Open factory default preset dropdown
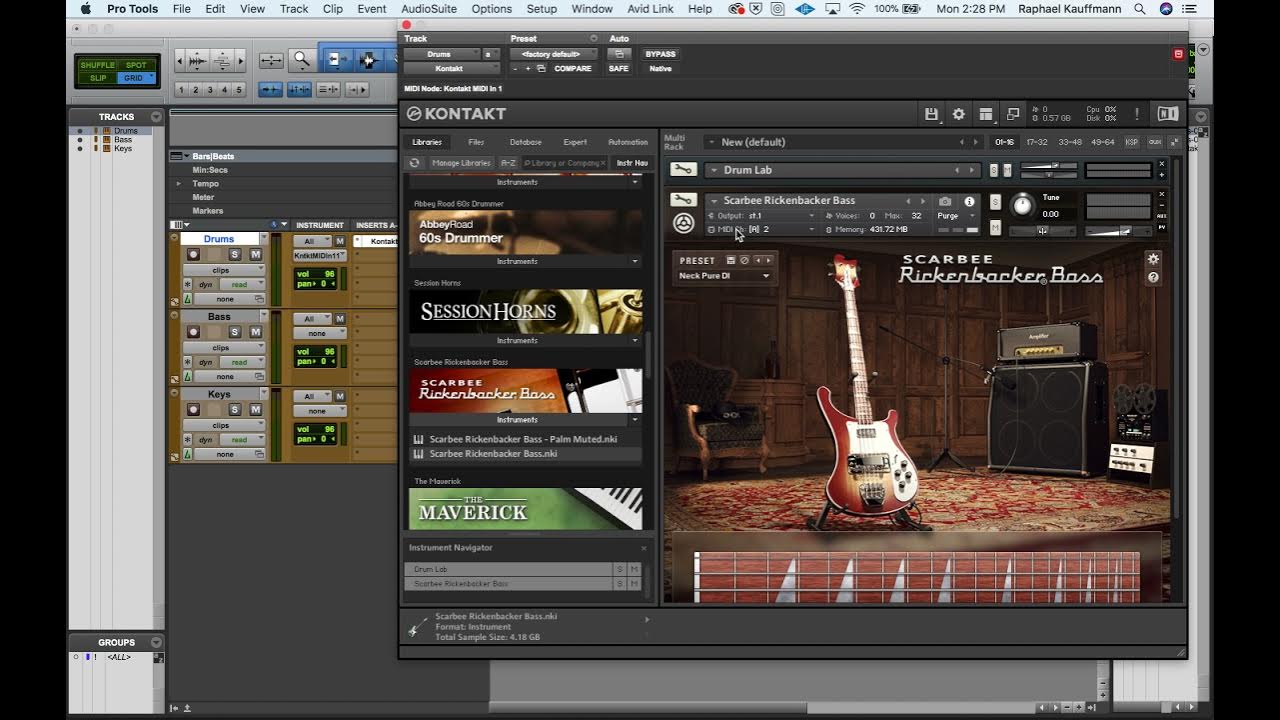Viewport: 1280px width, 720px height. point(553,54)
